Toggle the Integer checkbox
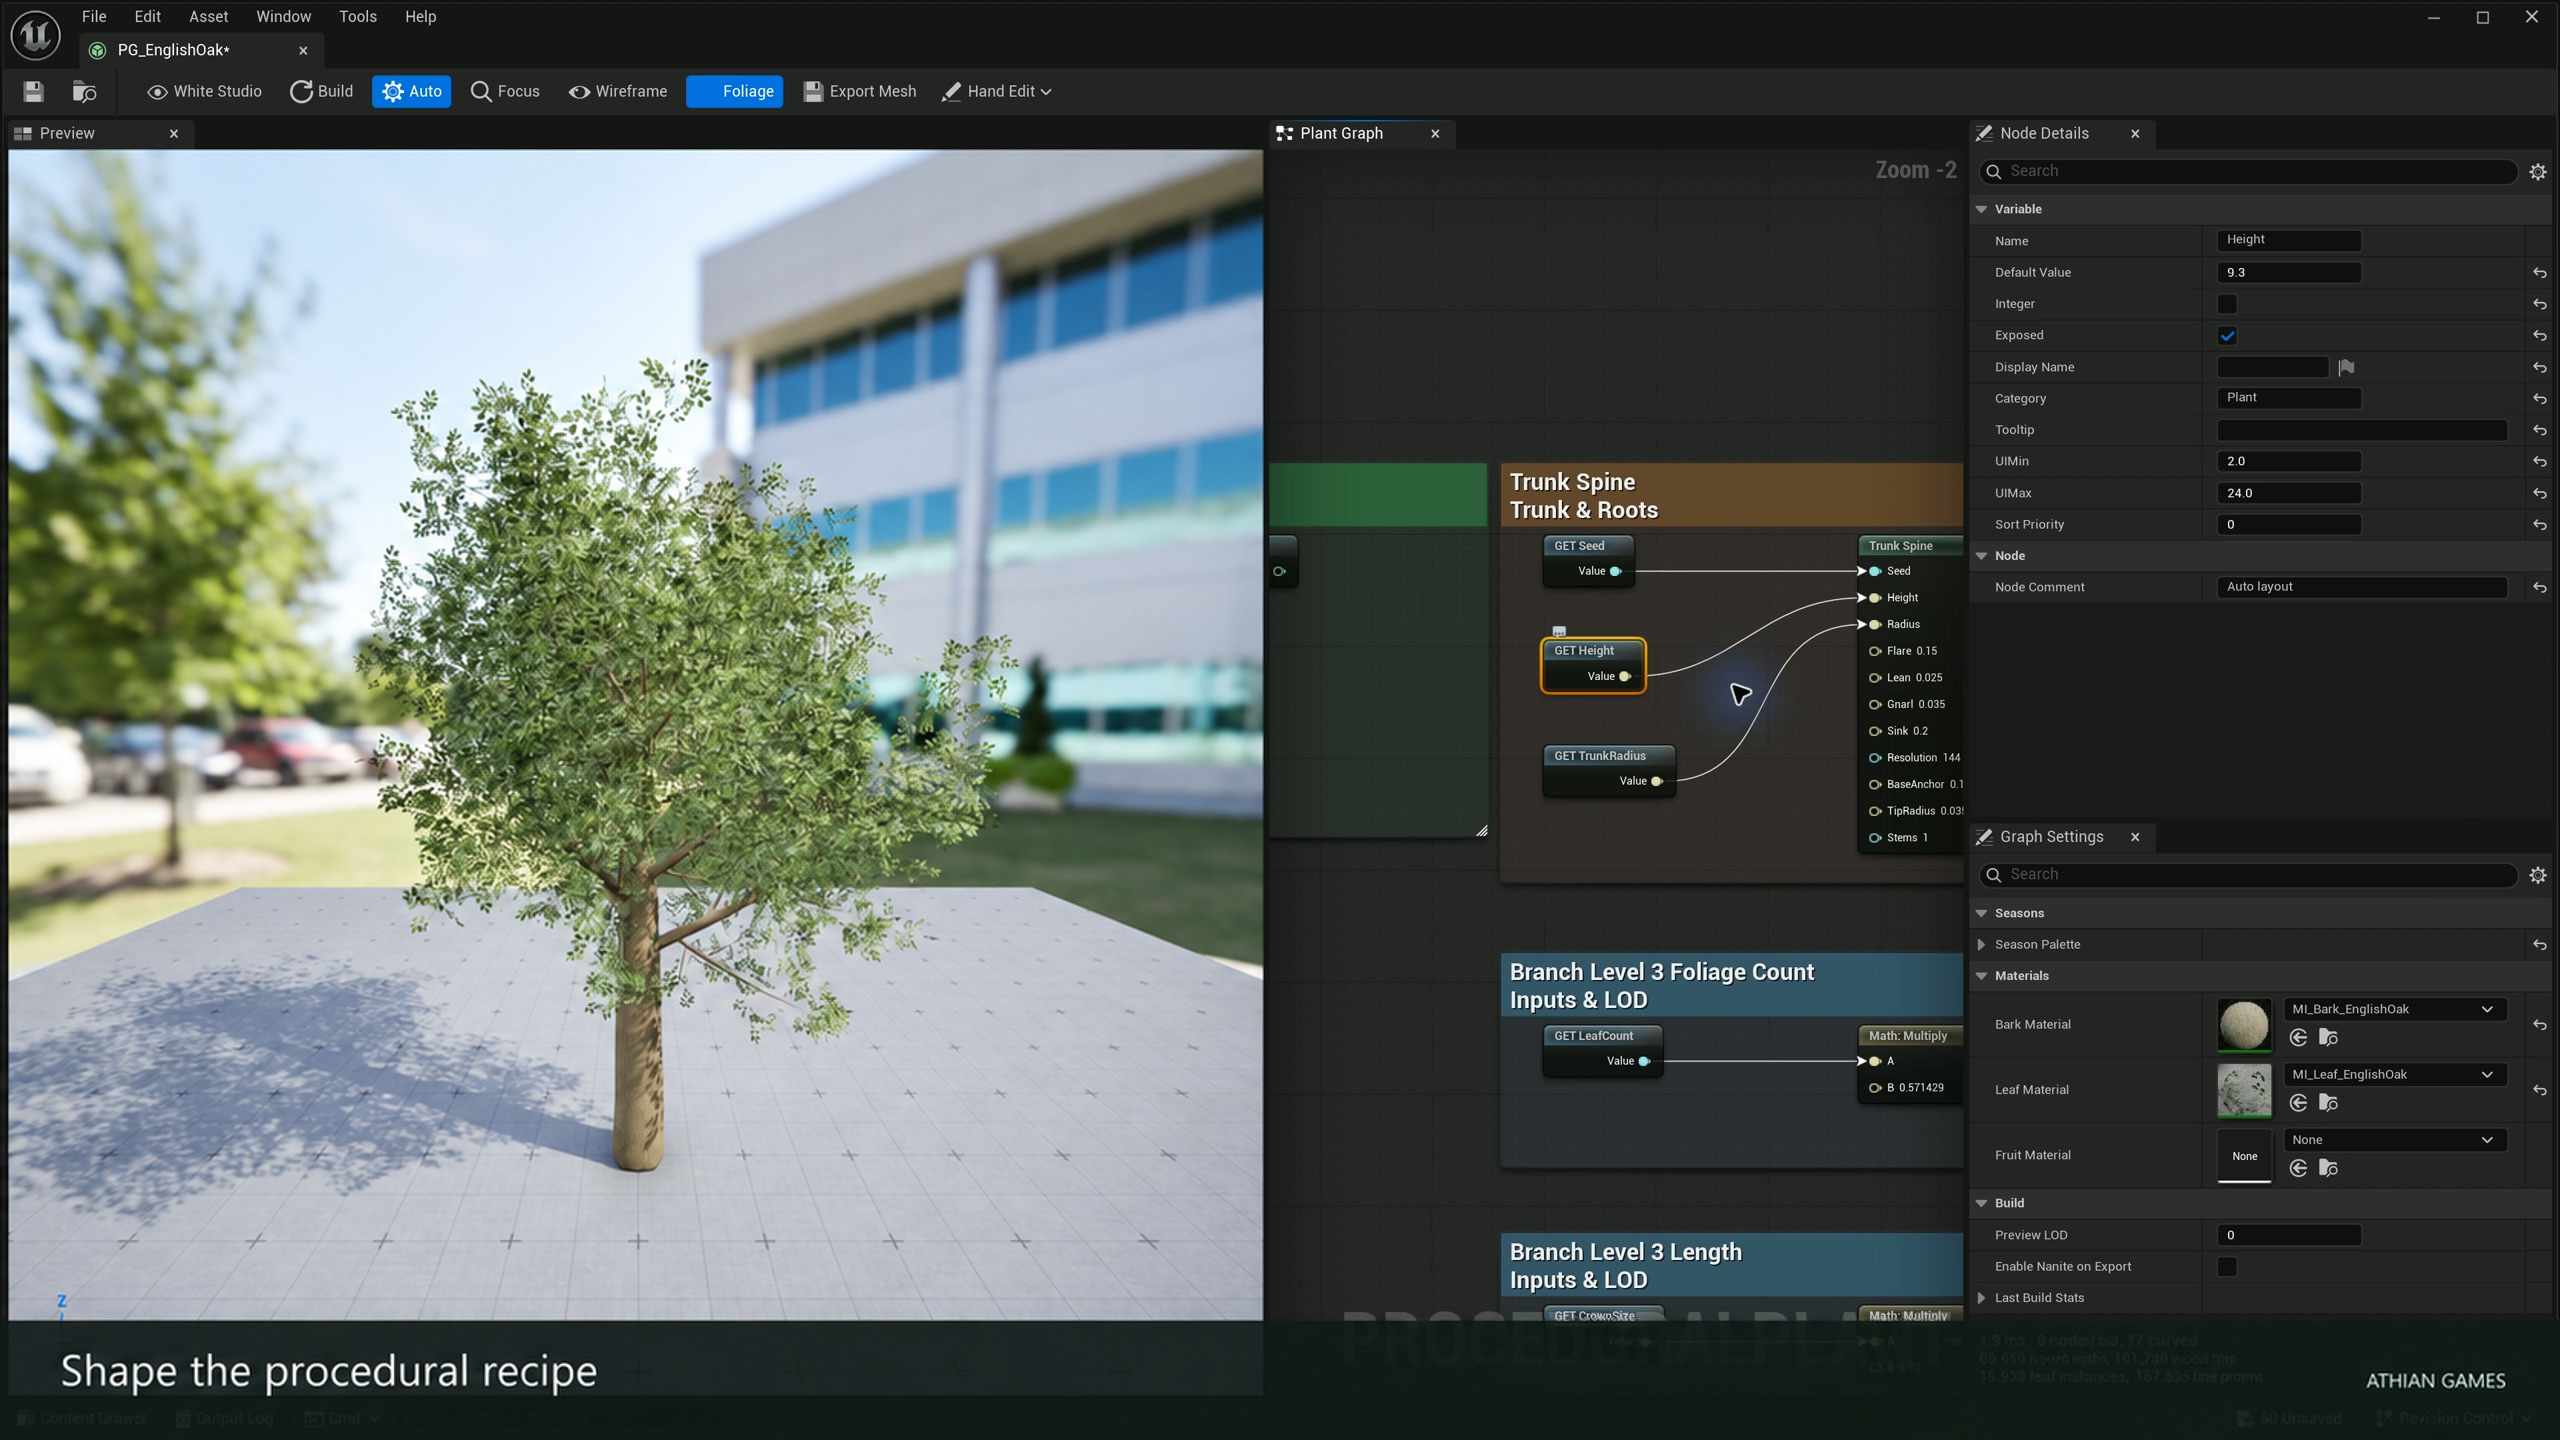 (2227, 304)
